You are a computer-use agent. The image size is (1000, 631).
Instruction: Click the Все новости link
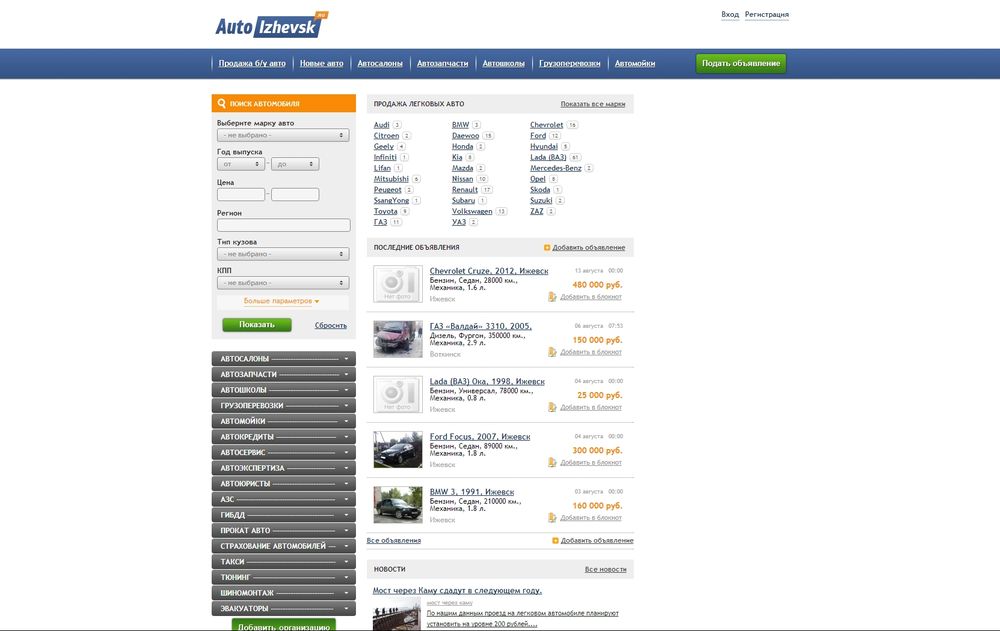click(605, 569)
